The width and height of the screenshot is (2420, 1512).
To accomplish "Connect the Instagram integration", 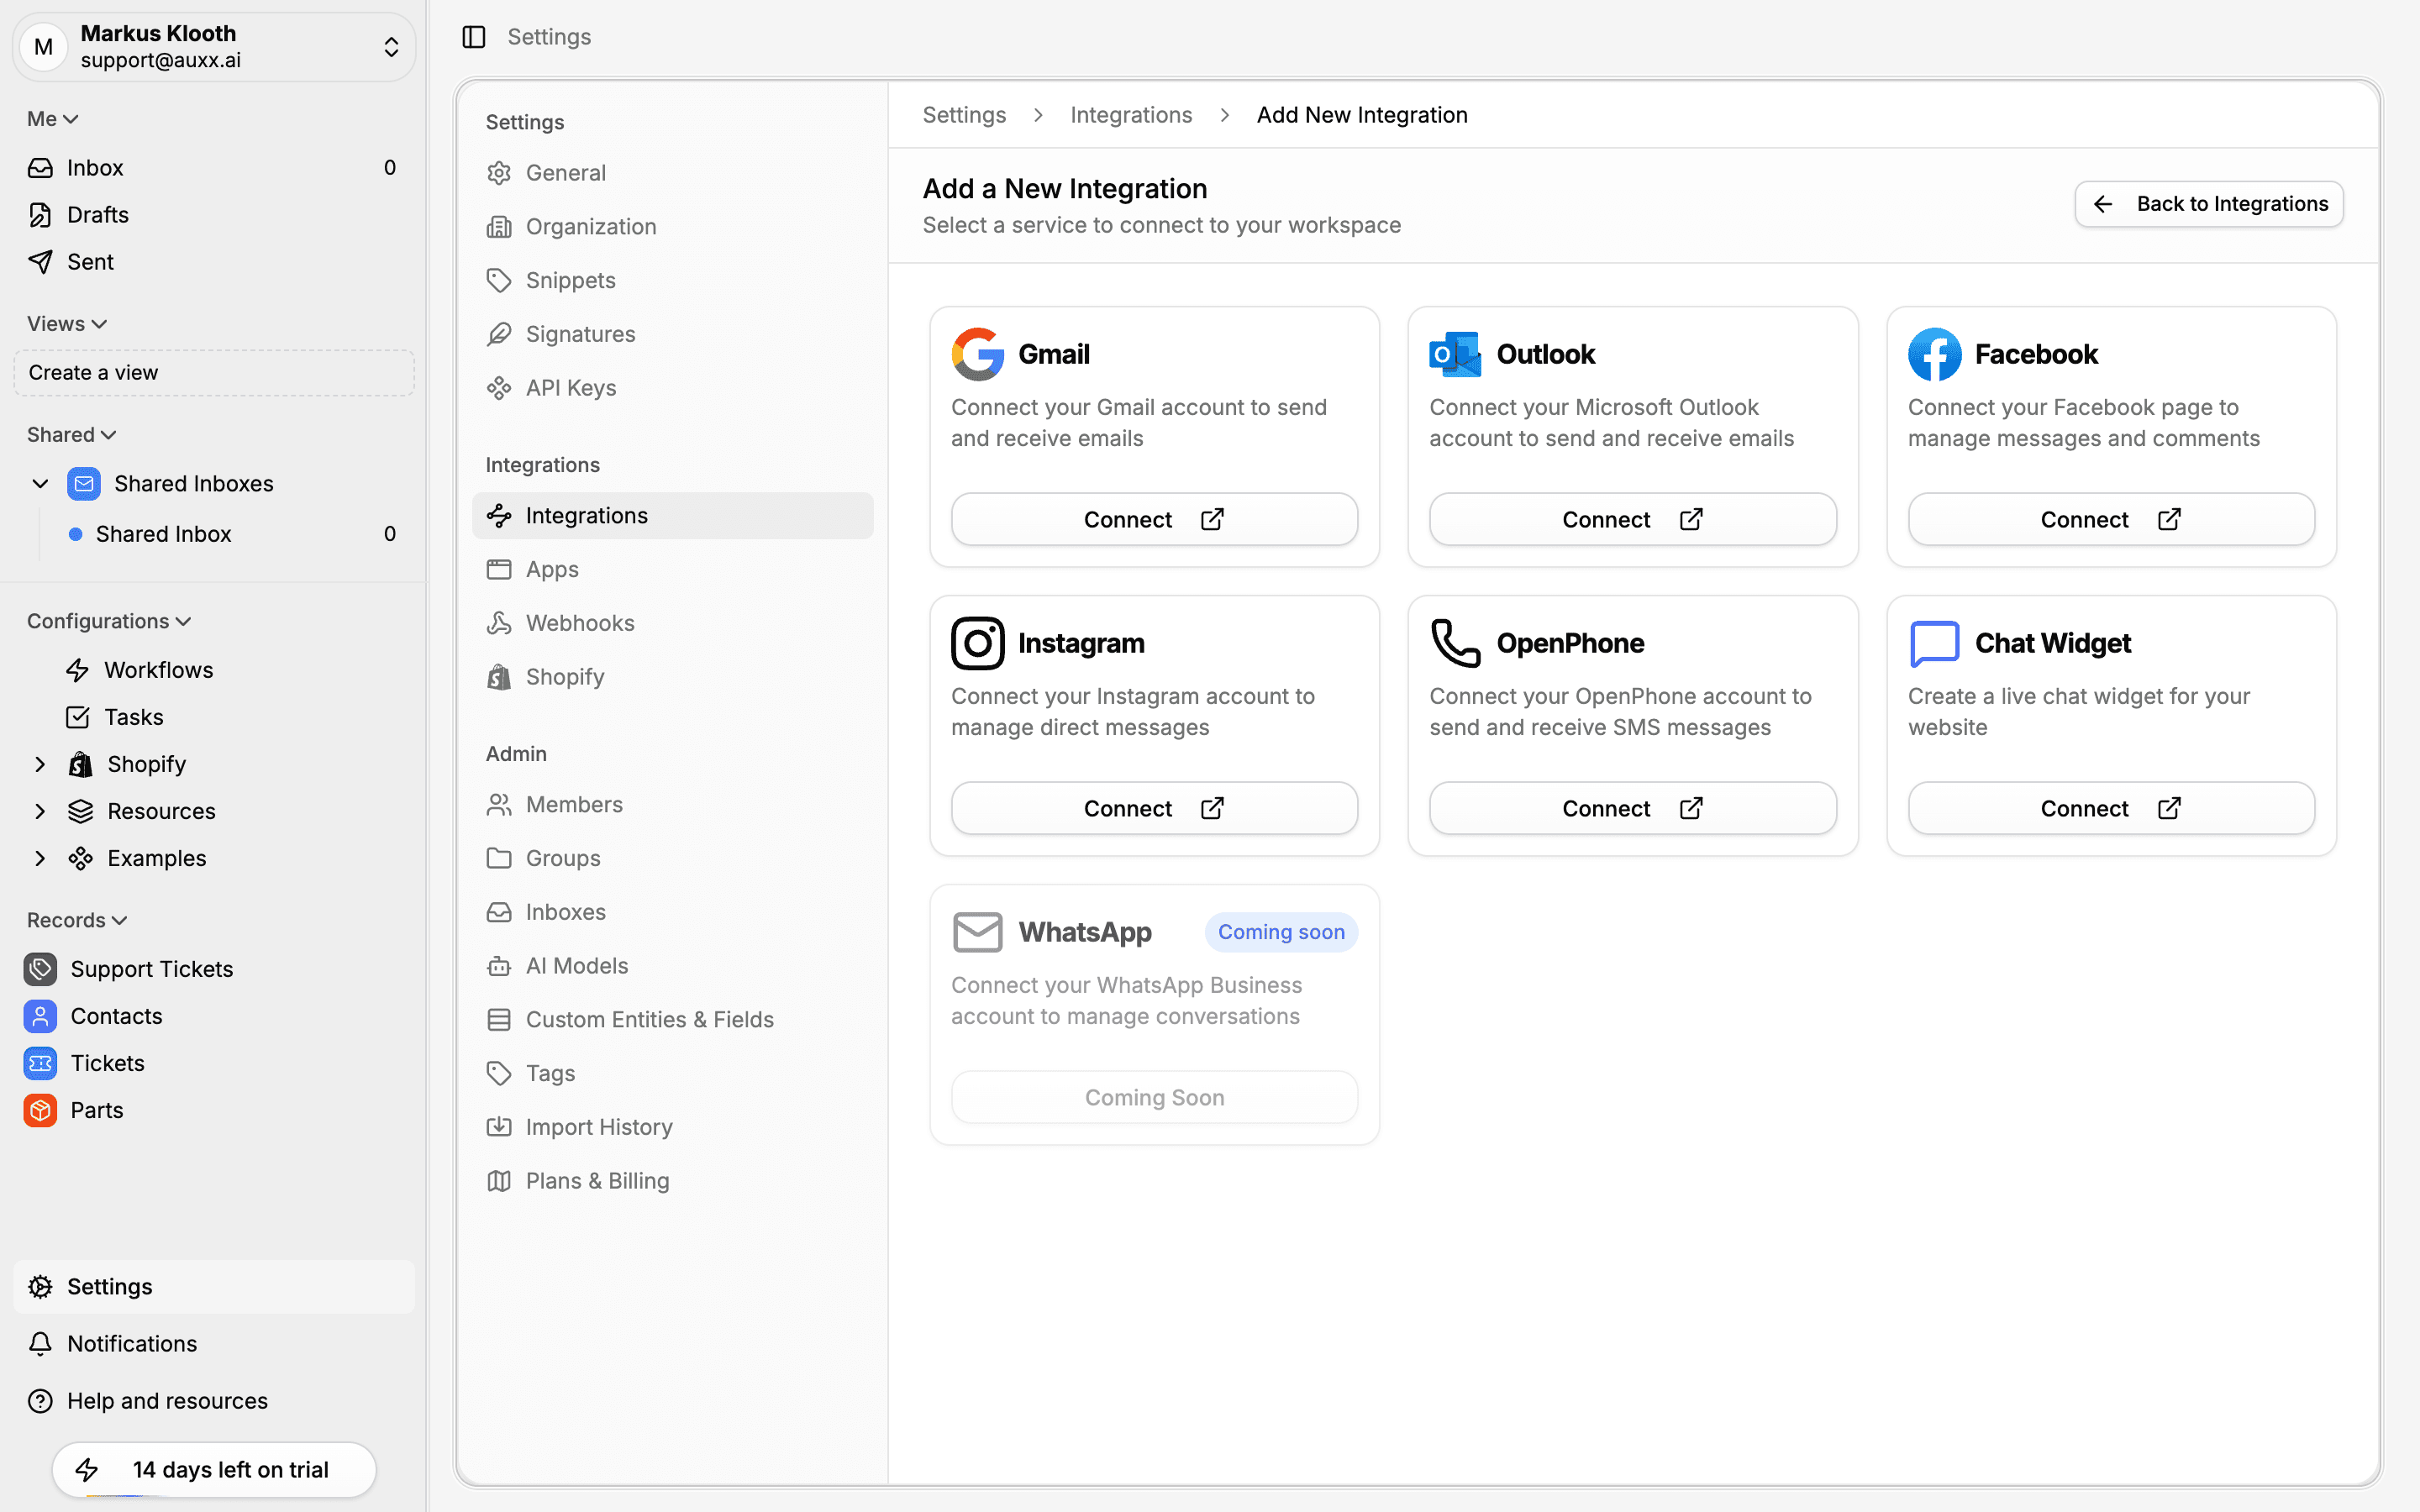I will tap(1154, 809).
